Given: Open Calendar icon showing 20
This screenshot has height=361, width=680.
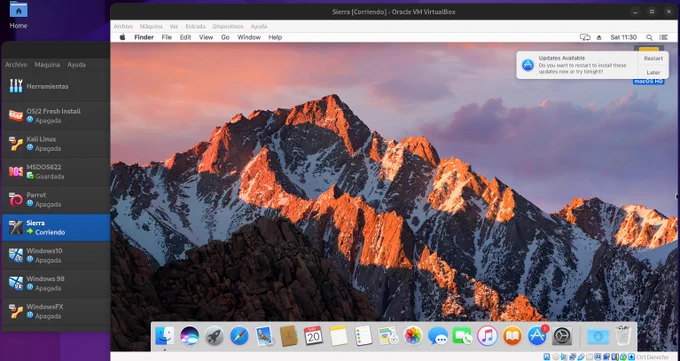Looking at the screenshot, I should (313, 336).
